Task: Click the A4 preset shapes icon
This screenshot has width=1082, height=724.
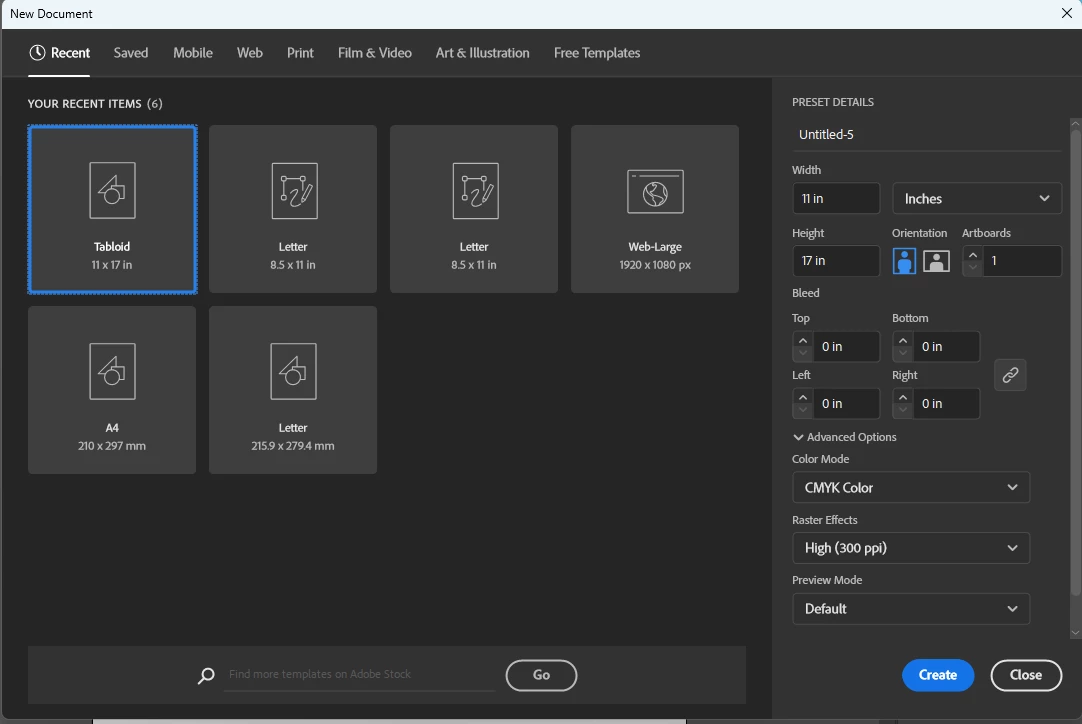Action: coord(112,371)
